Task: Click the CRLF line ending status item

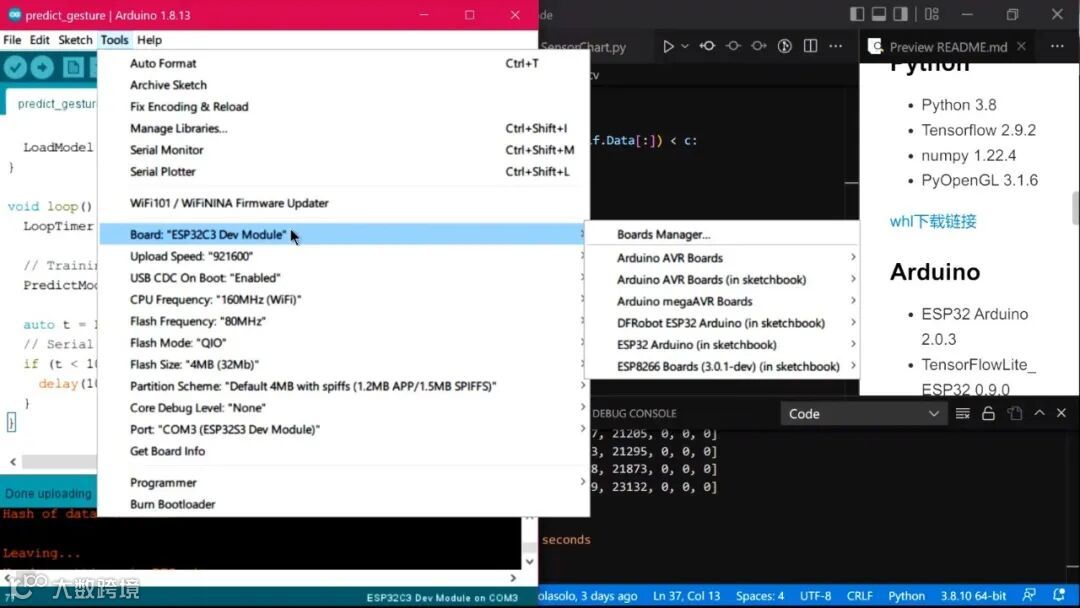Action: click(x=860, y=596)
